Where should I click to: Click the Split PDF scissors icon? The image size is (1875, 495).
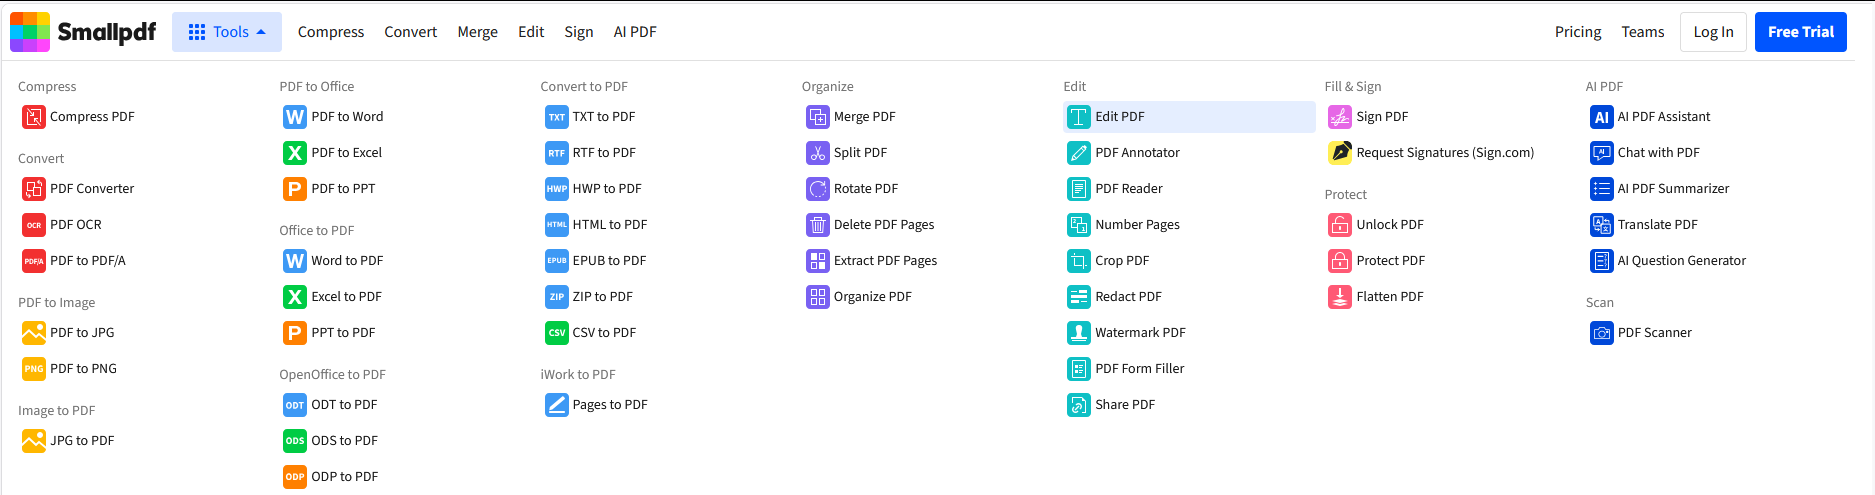[x=818, y=153]
